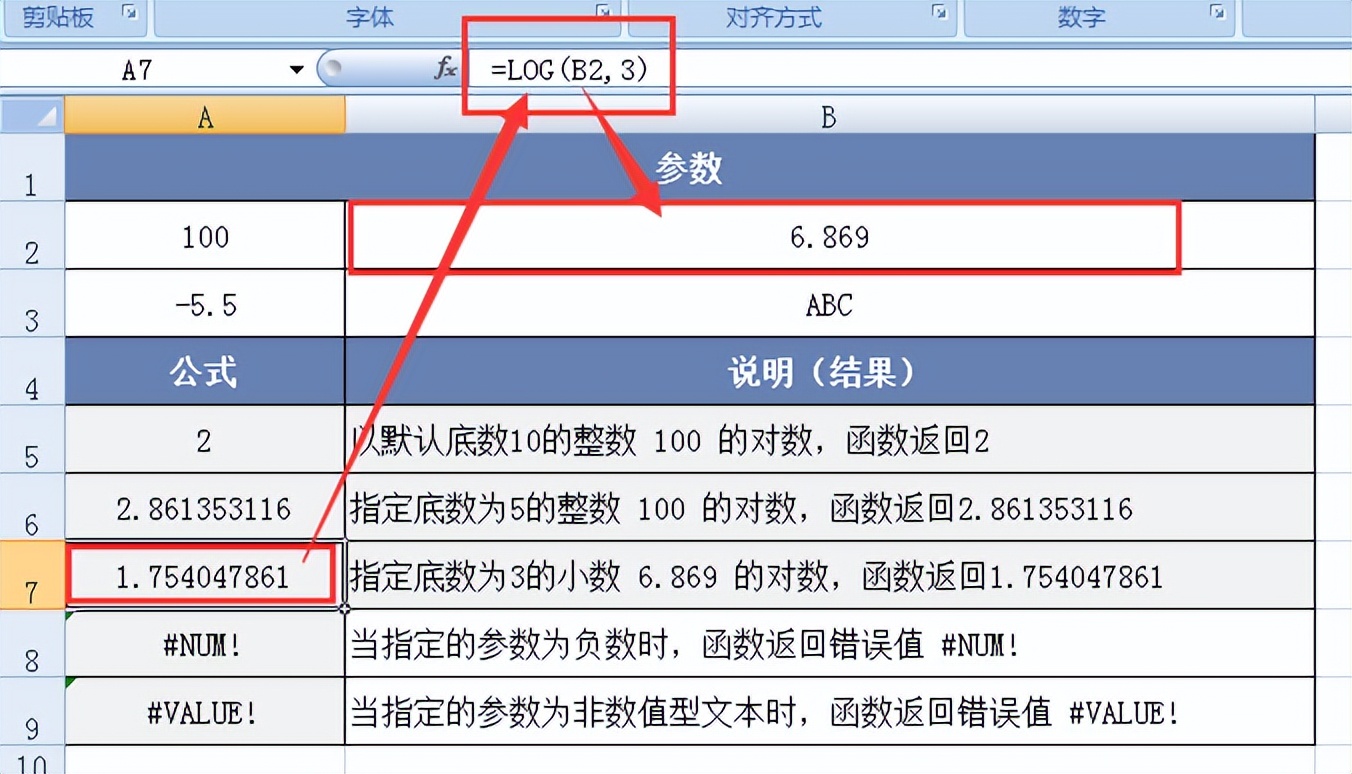Click the 公式 header cell
The width and height of the screenshot is (1352, 774).
(205, 372)
